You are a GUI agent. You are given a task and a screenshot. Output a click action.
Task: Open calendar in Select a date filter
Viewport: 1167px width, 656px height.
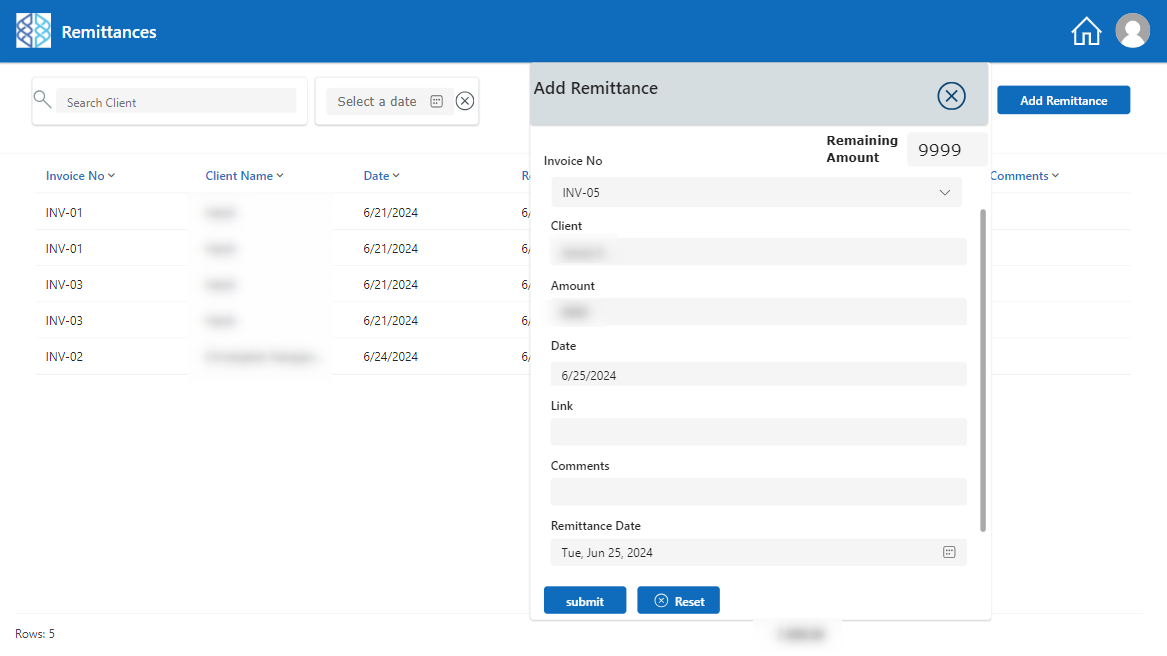[436, 101]
